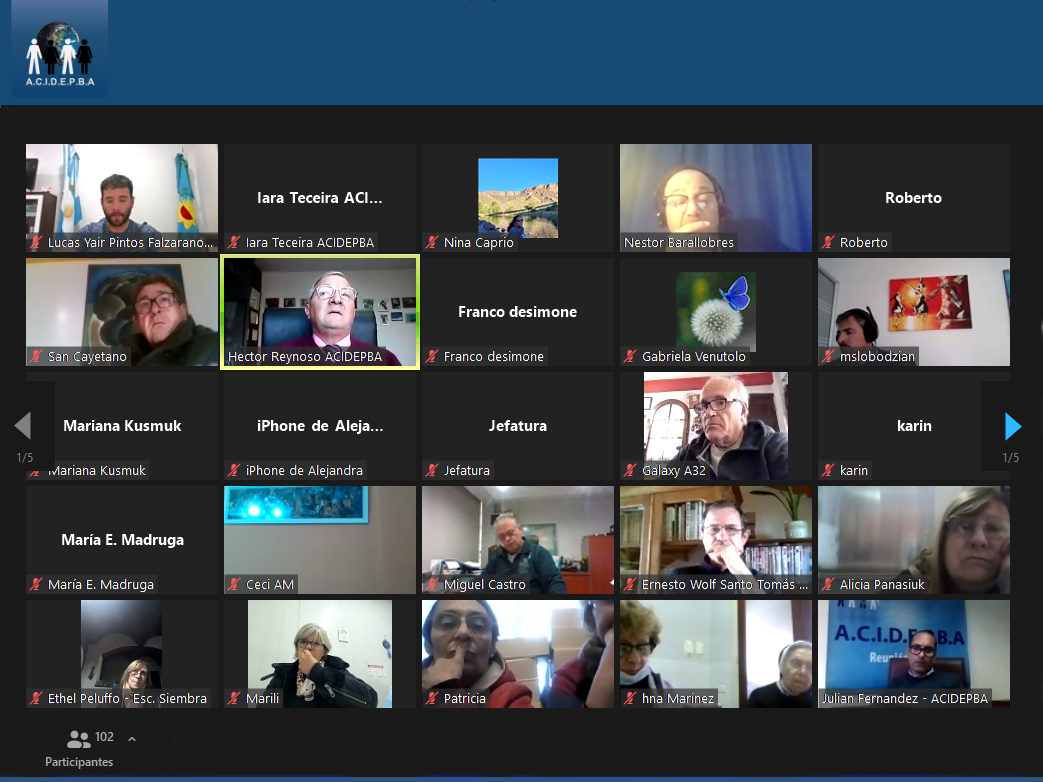Go to previous gallery page arrow

23,427
